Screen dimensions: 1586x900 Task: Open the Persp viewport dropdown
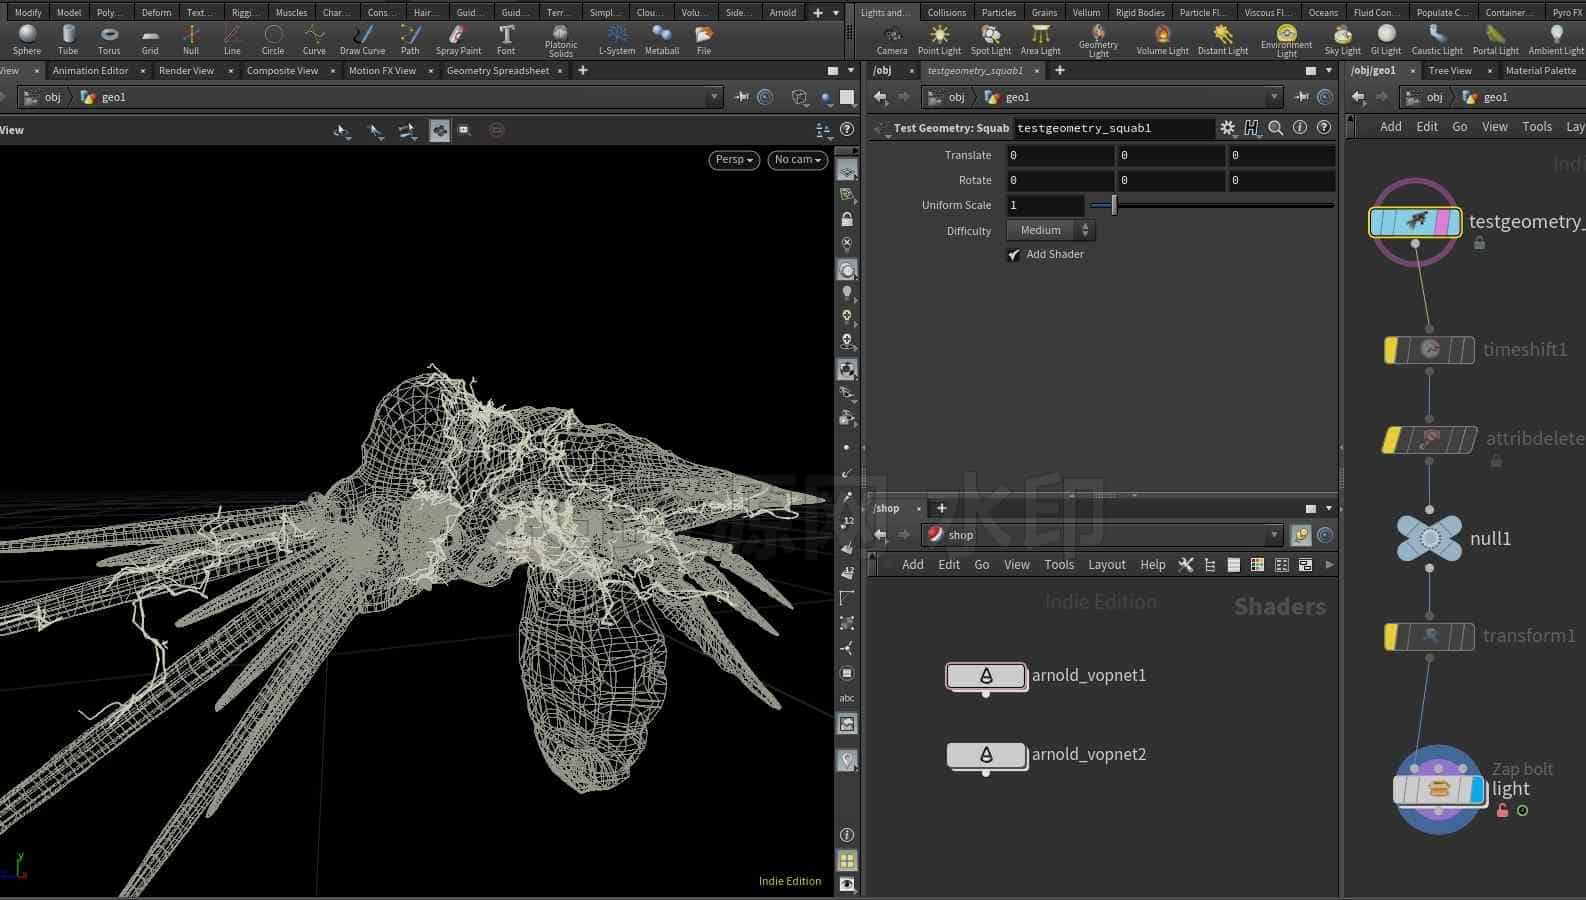click(x=734, y=160)
